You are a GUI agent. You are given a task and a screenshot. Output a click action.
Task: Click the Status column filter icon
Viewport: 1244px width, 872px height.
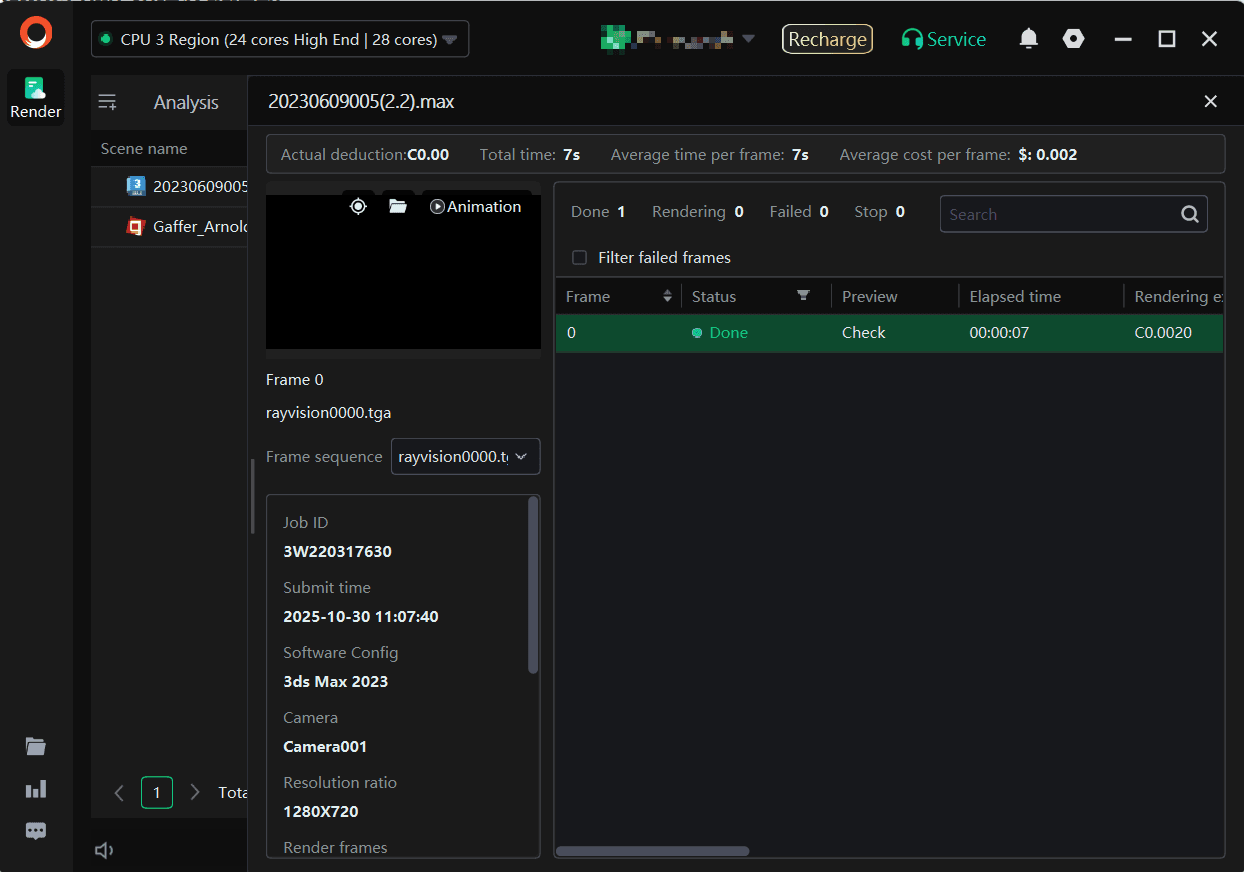[802, 296]
